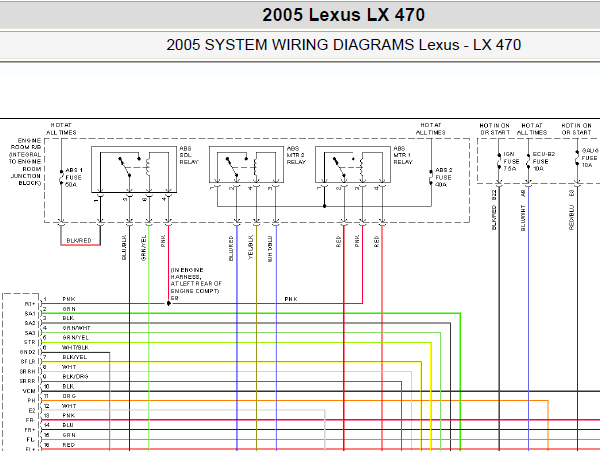Image resolution: width=600 pixels, height=451 pixels.
Task: Click the horizontal 'BLK/RED' jumper wire label
Action: point(79,241)
